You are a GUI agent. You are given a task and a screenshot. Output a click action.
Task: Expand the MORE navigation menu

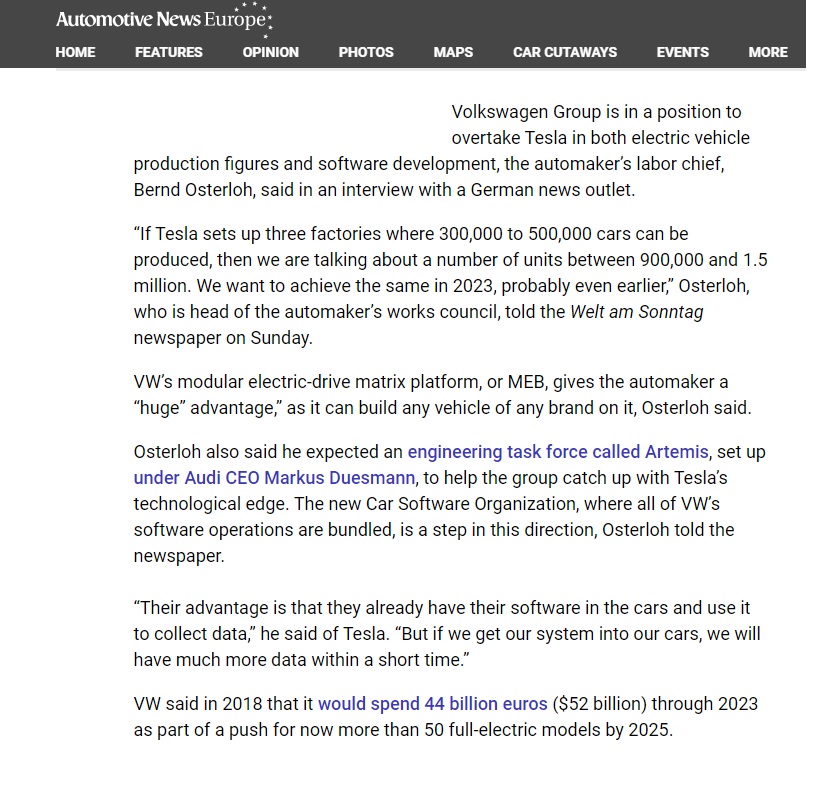click(768, 52)
